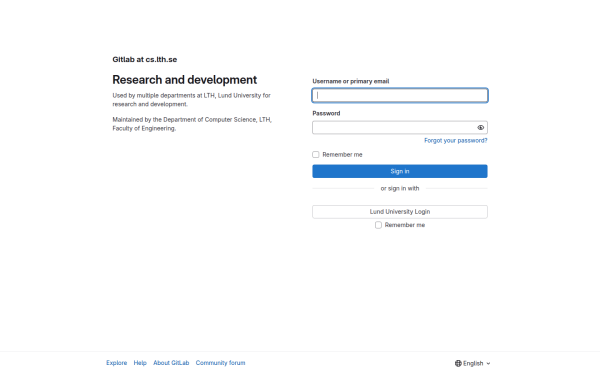The width and height of the screenshot is (600, 375).
Task: Open Forgot your password link
Action: (456, 140)
